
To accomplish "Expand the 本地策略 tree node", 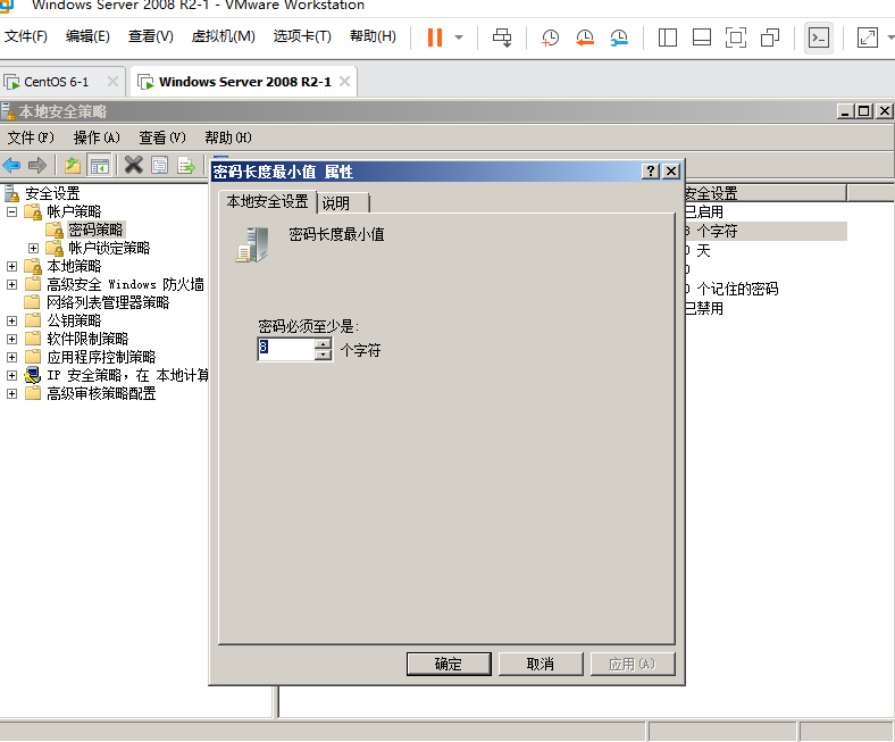I will pos(11,267).
